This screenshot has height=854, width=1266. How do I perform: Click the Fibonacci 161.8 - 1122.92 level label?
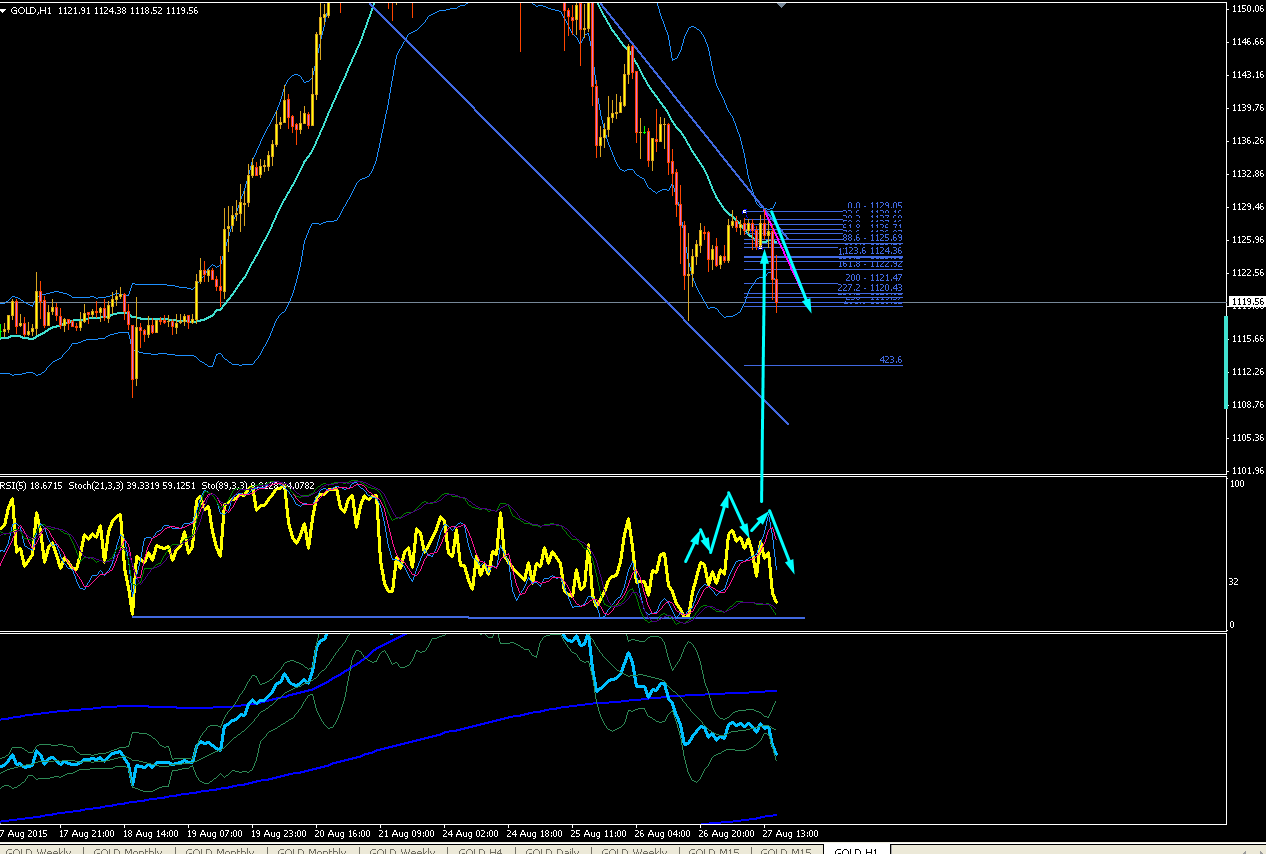pos(870,264)
